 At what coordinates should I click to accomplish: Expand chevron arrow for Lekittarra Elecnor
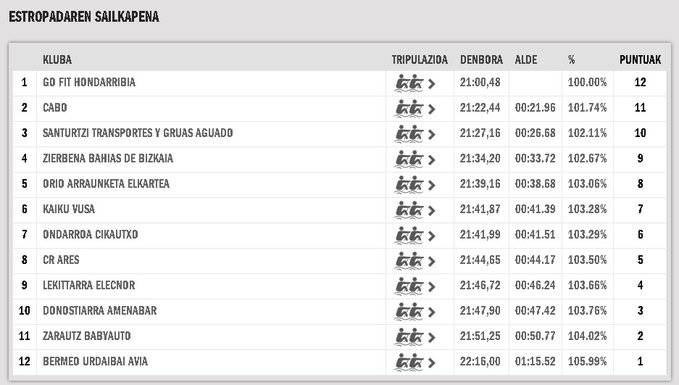431,287
